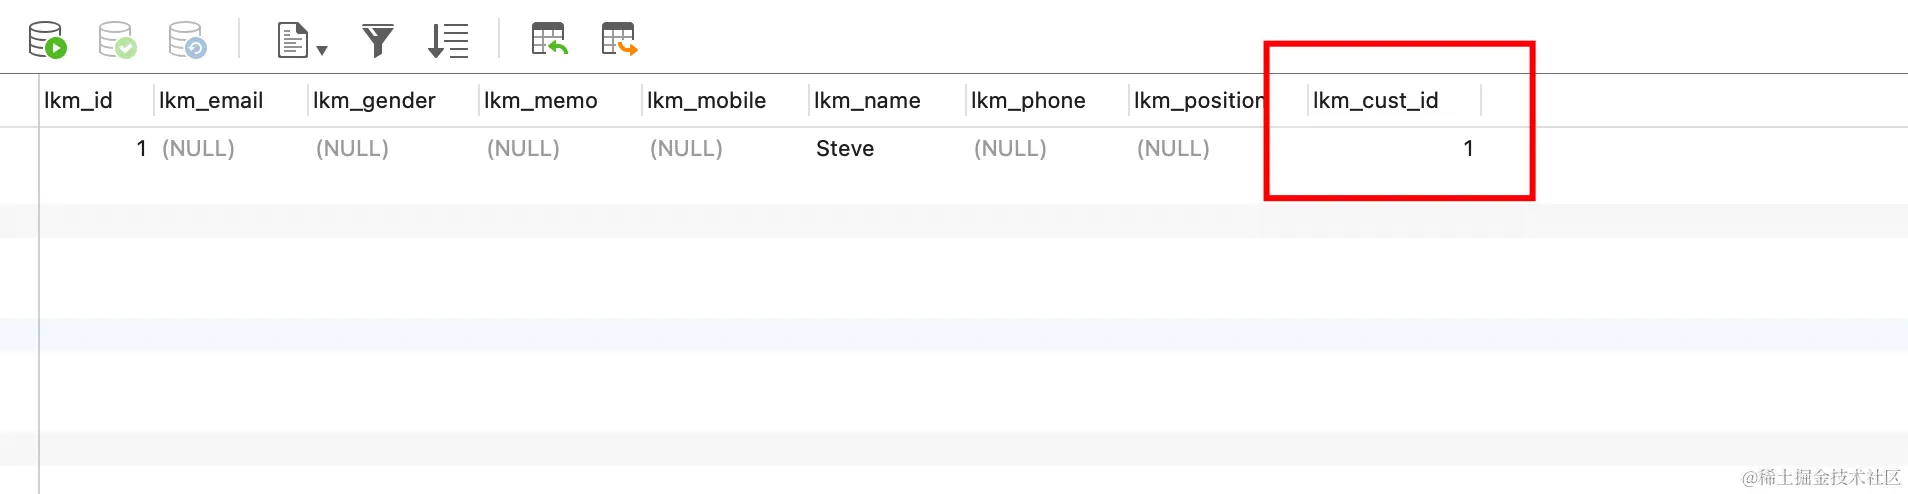Click the commit changes database icon
1908x494 pixels.
[x=117, y=40]
